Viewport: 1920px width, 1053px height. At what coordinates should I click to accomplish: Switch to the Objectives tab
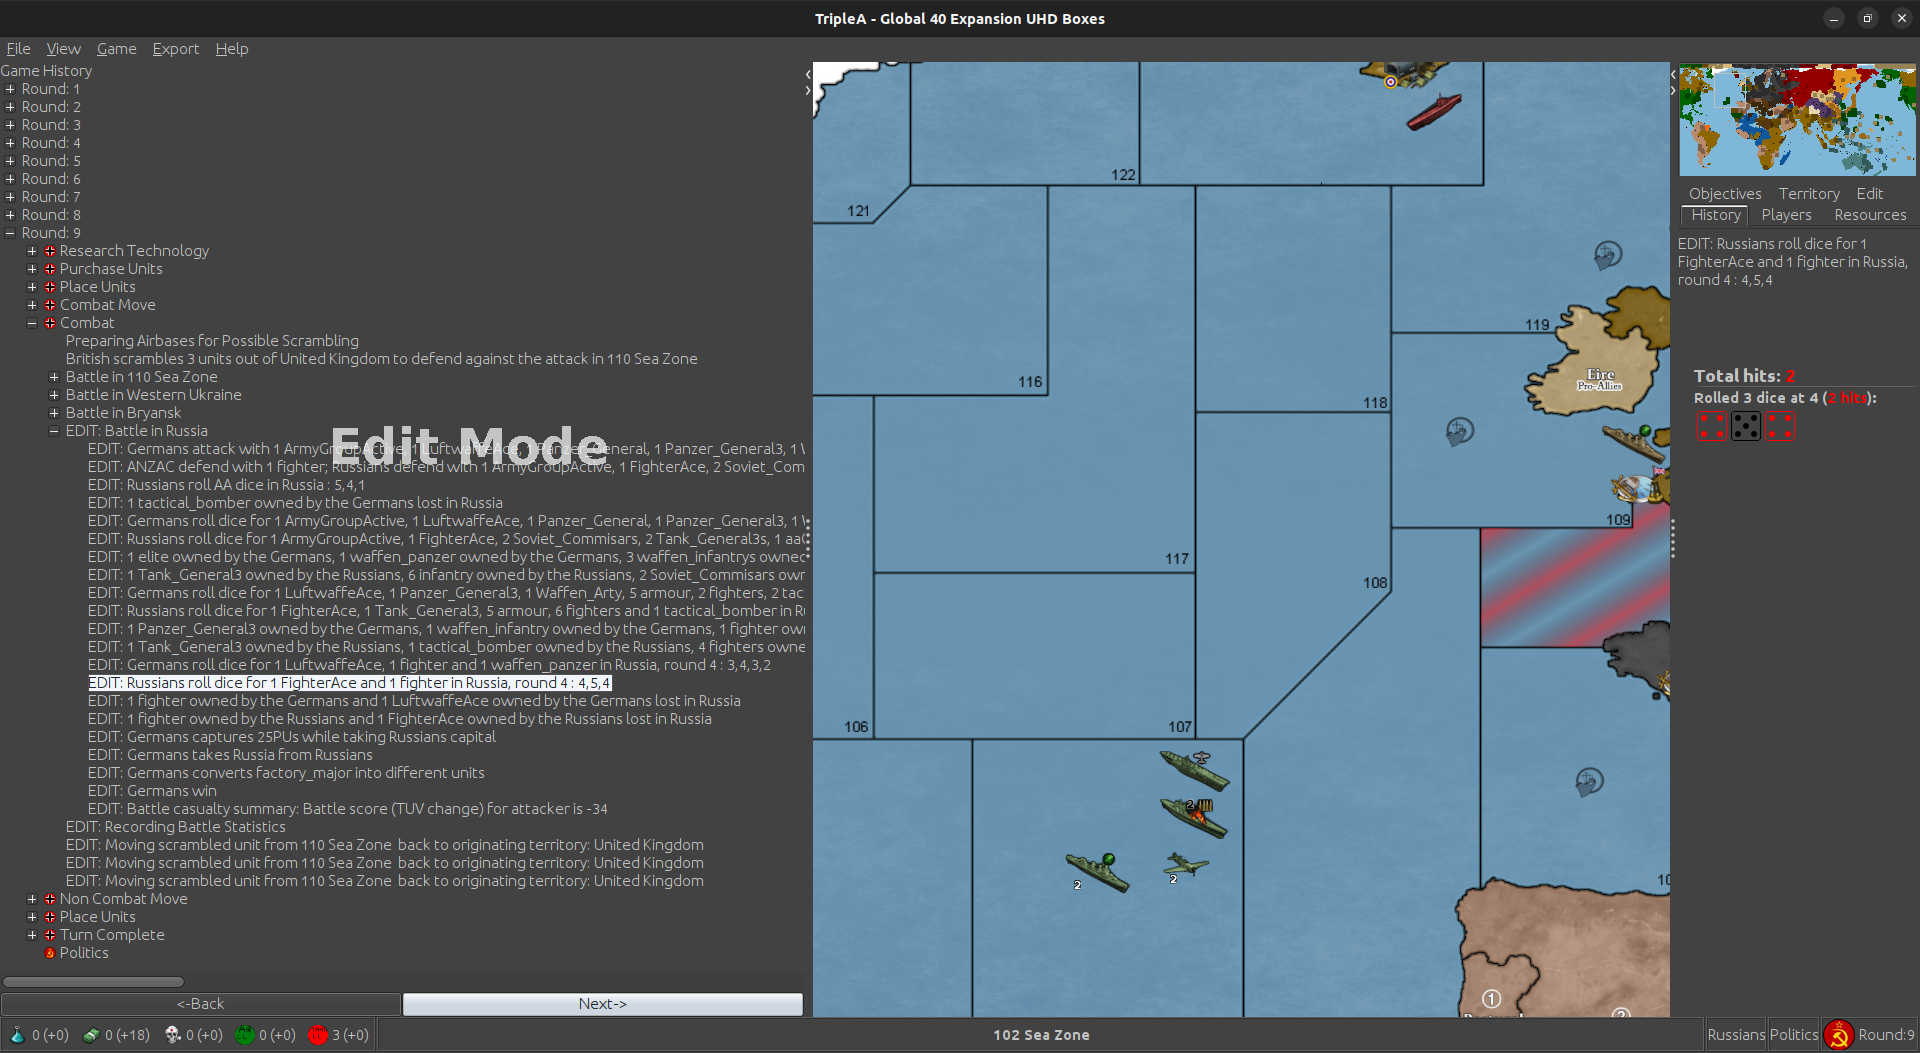(1725, 194)
